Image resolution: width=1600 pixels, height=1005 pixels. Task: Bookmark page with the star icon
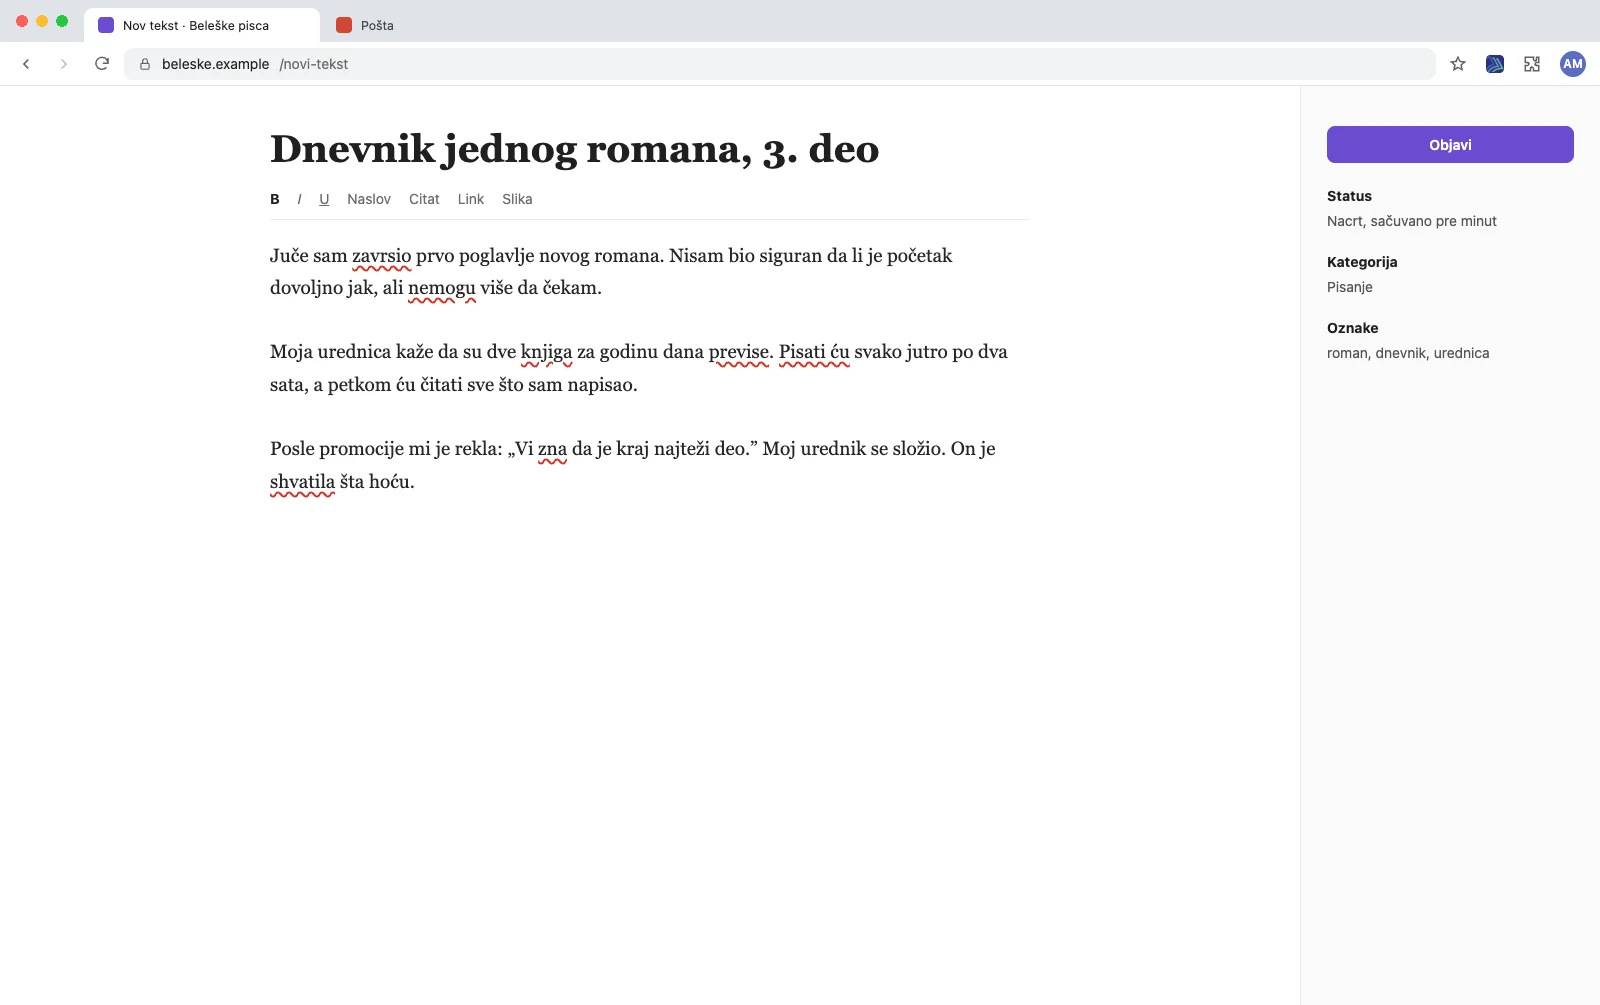pyautogui.click(x=1458, y=64)
